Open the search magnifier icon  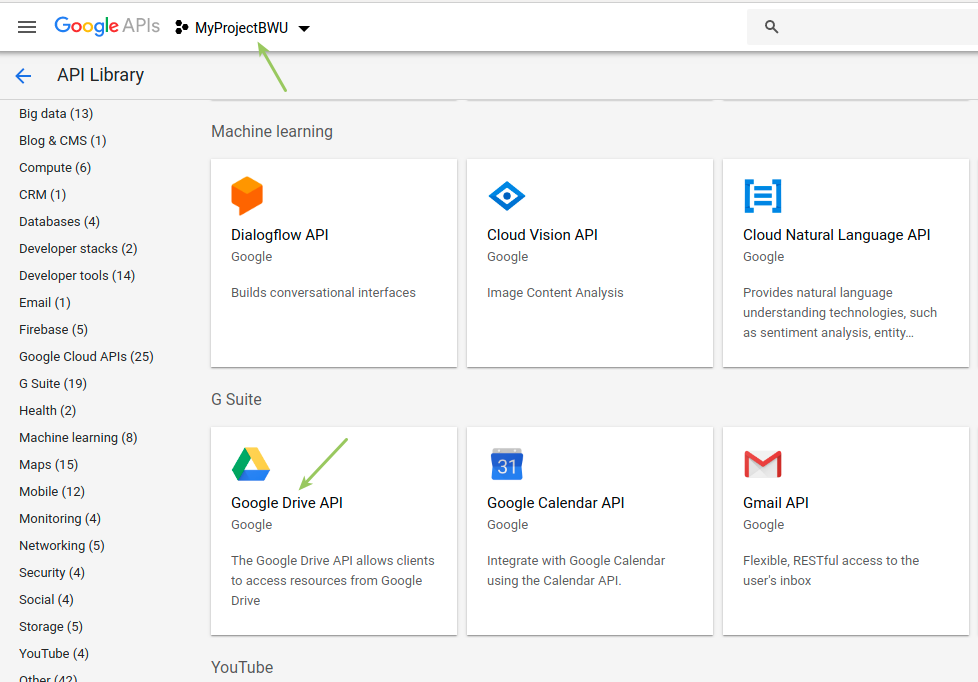[770, 27]
